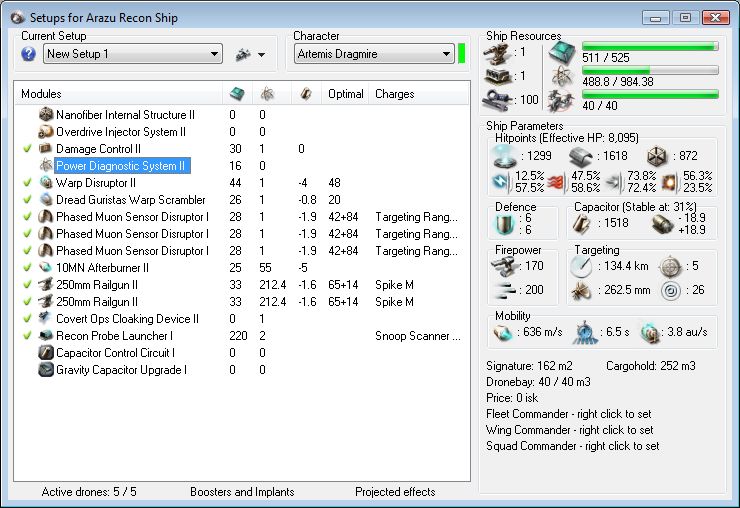The height and width of the screenshot is (508, 740).
Task: Click the structure hitpoints icon
Action: (656, 156)
